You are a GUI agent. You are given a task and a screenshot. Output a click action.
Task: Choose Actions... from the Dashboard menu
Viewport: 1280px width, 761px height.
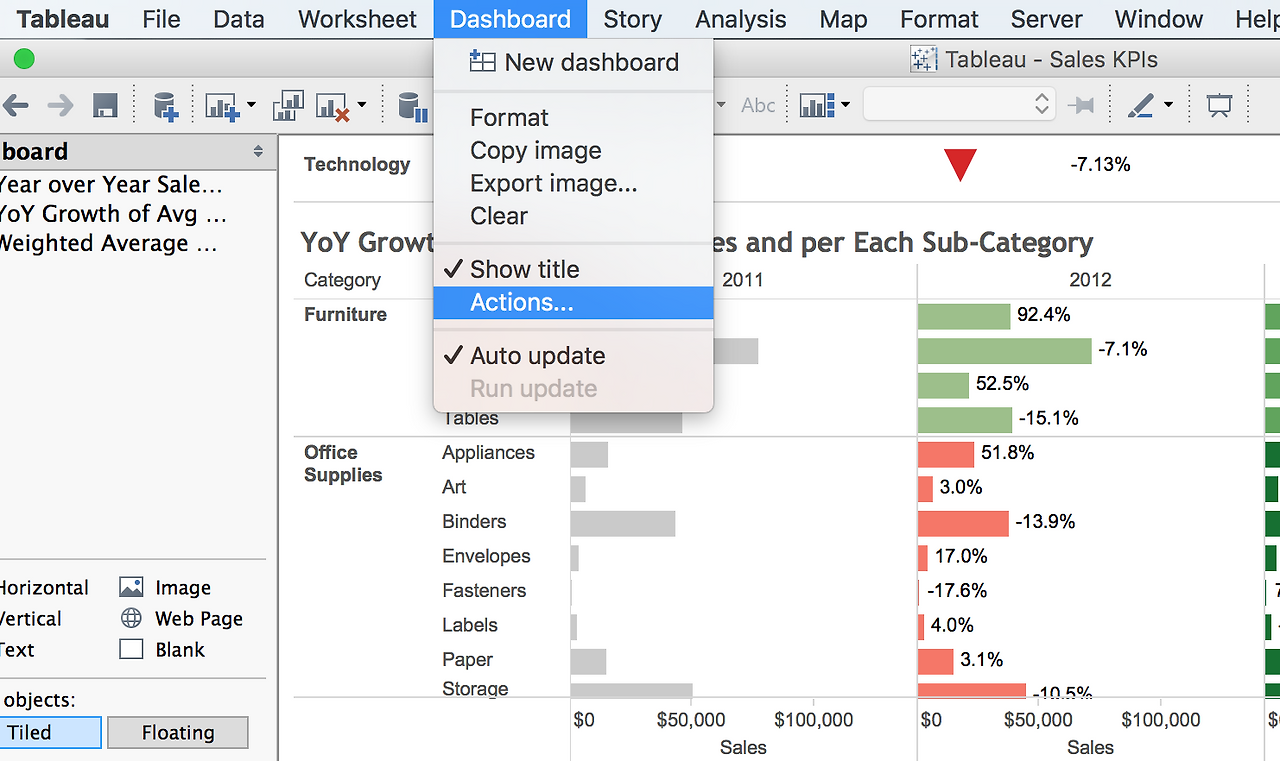coord(574,302)
